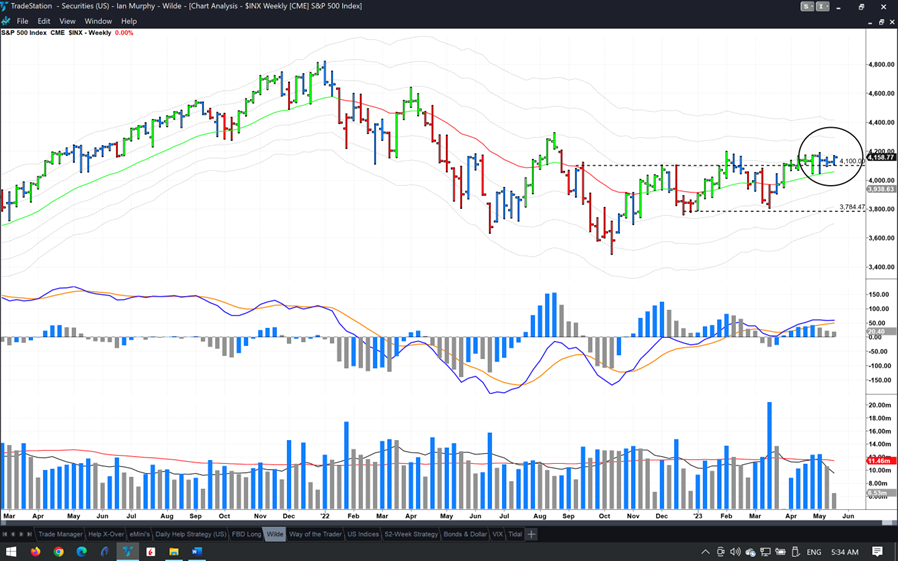Open the I dropdown in title bar
898x561 pixels.
click(822, 6)
